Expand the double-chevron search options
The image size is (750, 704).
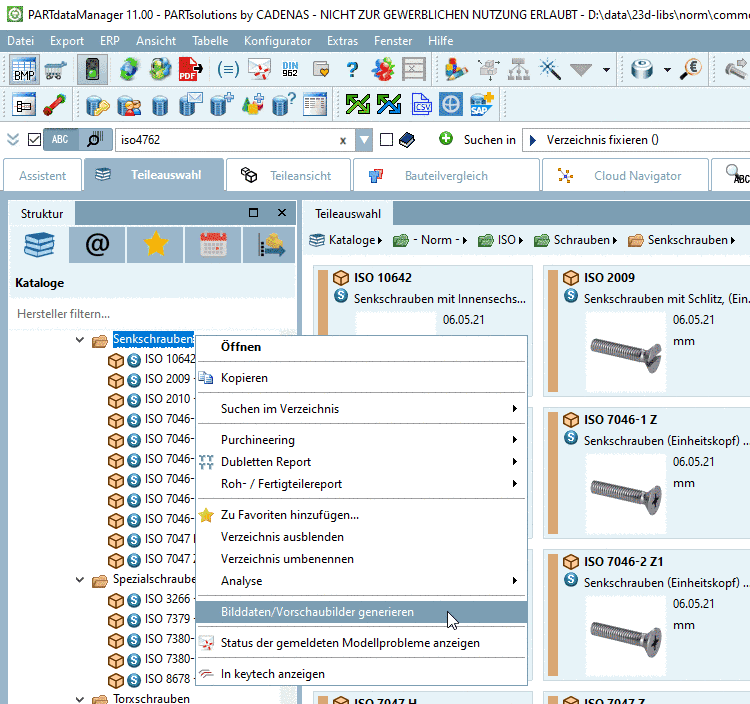point(13,140)
